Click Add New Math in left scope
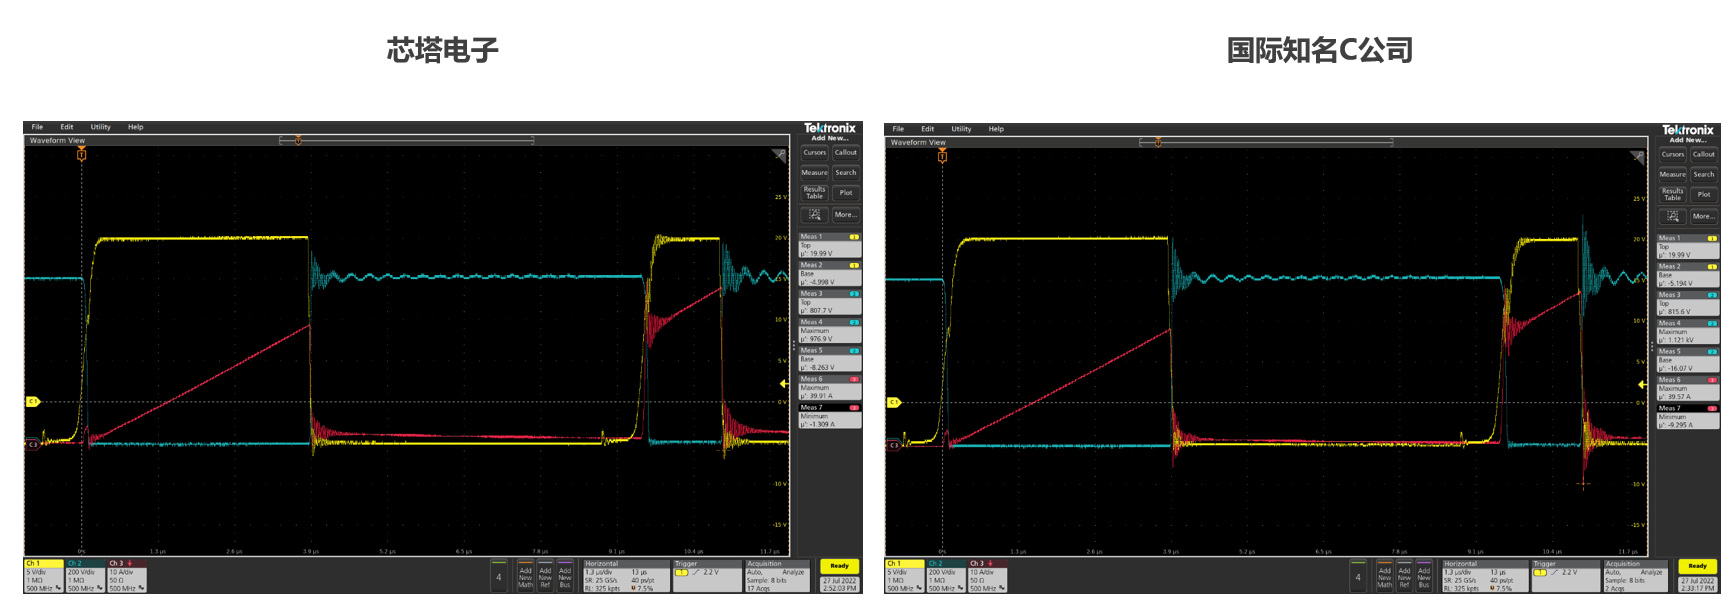Image resolution: width=1729 pixels, height=602 pixels. coord(525,576)
